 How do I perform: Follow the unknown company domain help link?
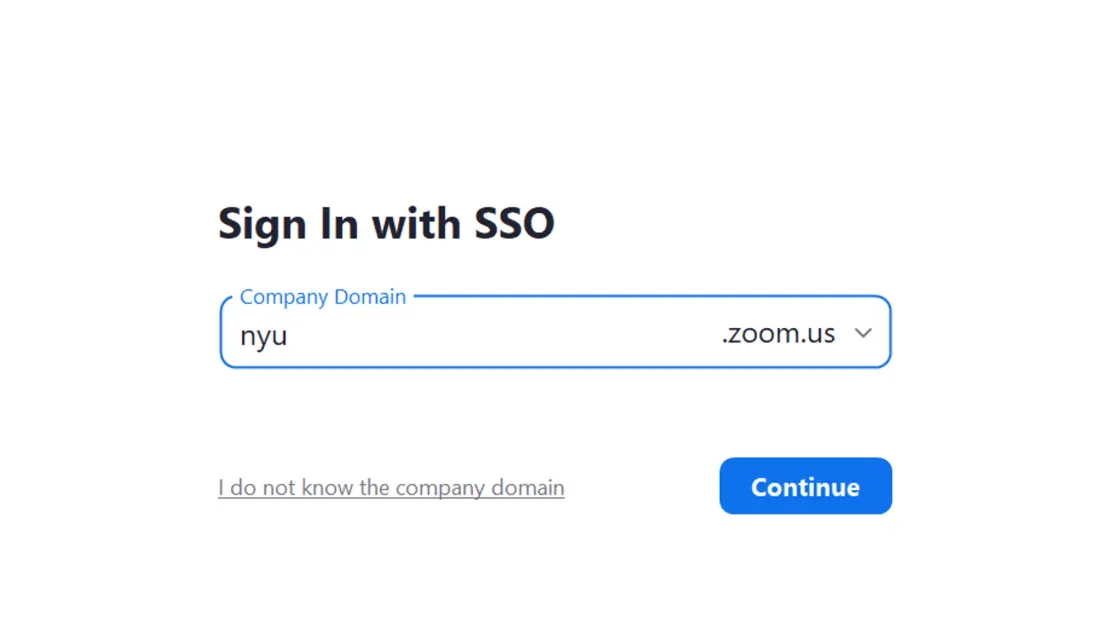click(x=391, y=488)
